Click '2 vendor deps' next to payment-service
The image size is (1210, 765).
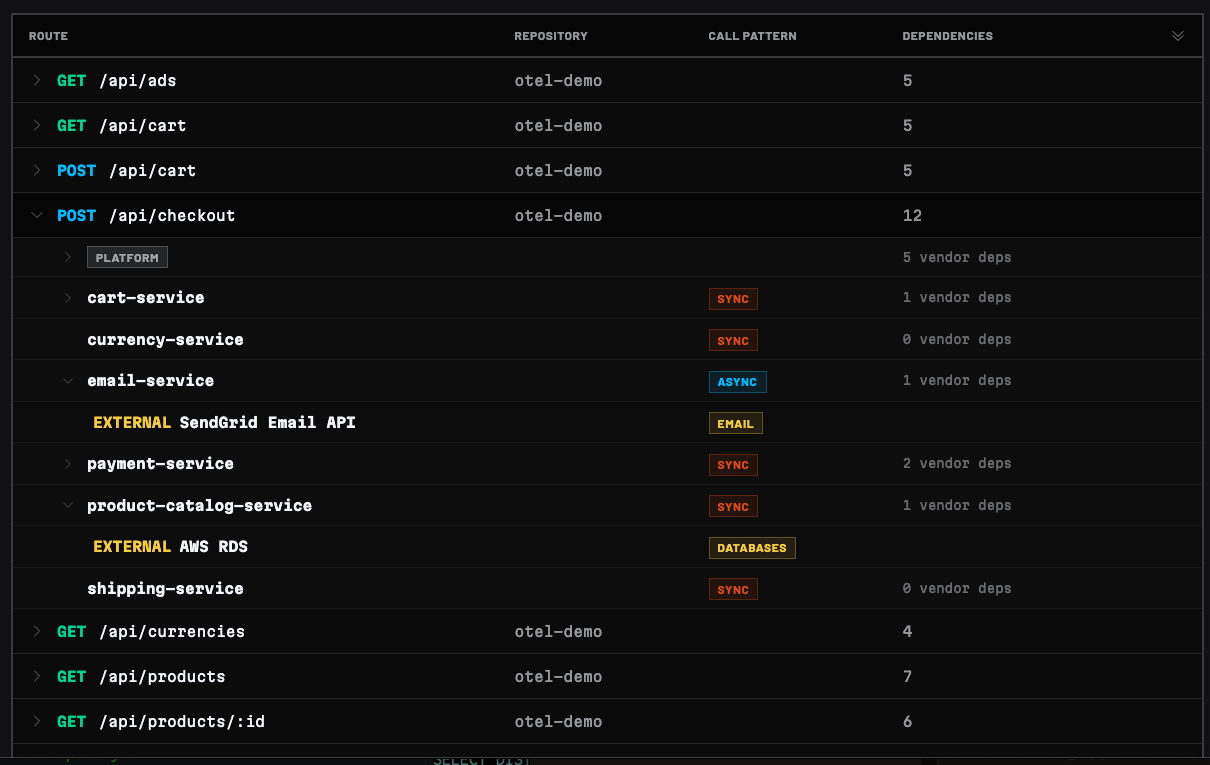pyautogui.click(x=956, y=464)
